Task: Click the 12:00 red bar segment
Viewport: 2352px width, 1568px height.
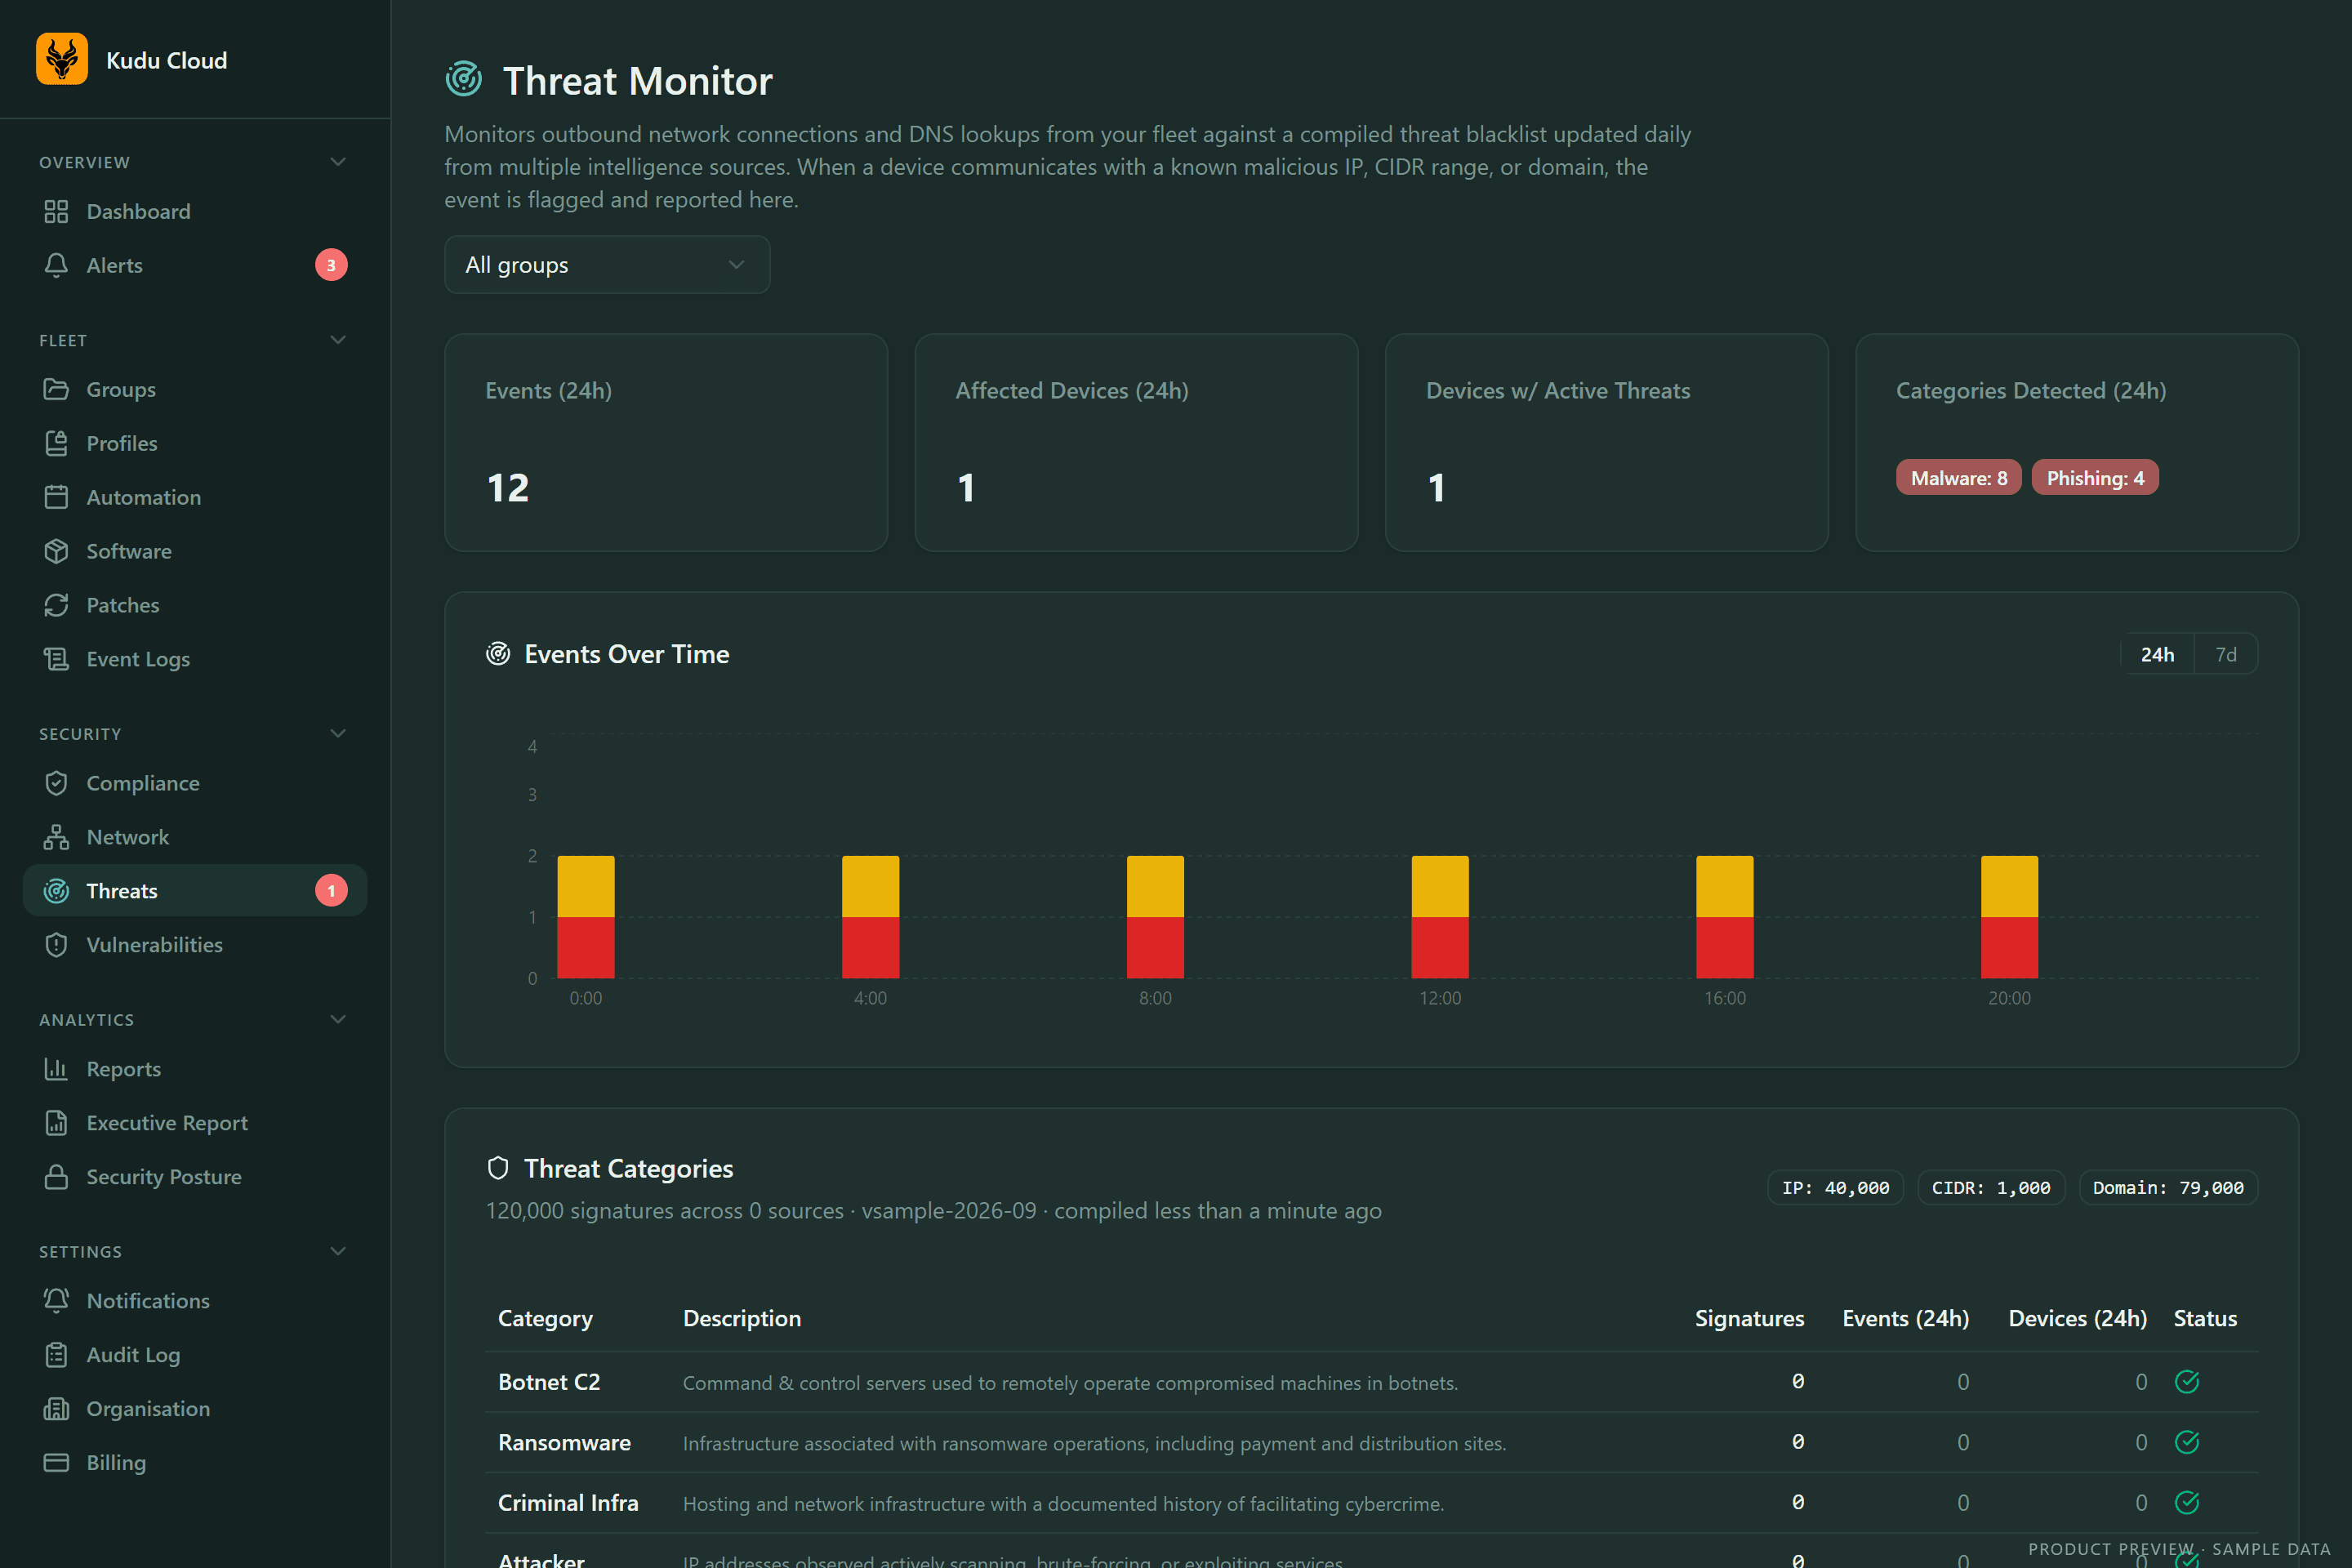Action: pyautogui.click(x=1439, y=947)
